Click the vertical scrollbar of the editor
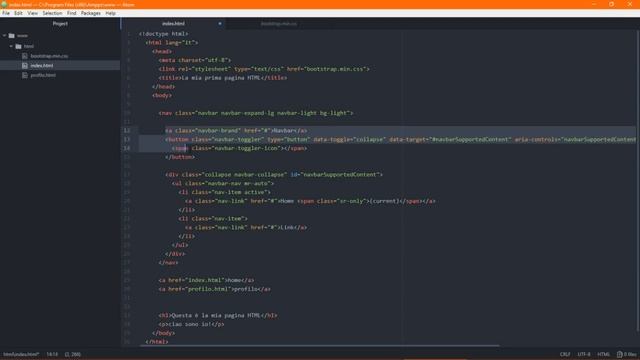 point(638,180)
